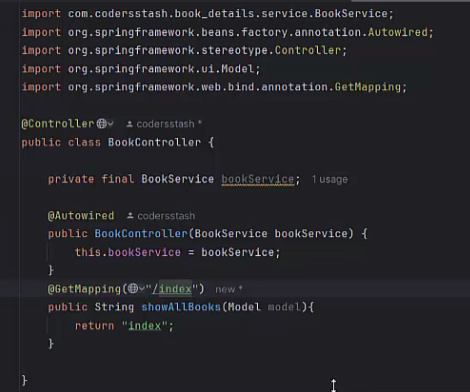Click the codersstash author hint above the class
Screen dimensions: 470x392
click(x=165, y=124)
